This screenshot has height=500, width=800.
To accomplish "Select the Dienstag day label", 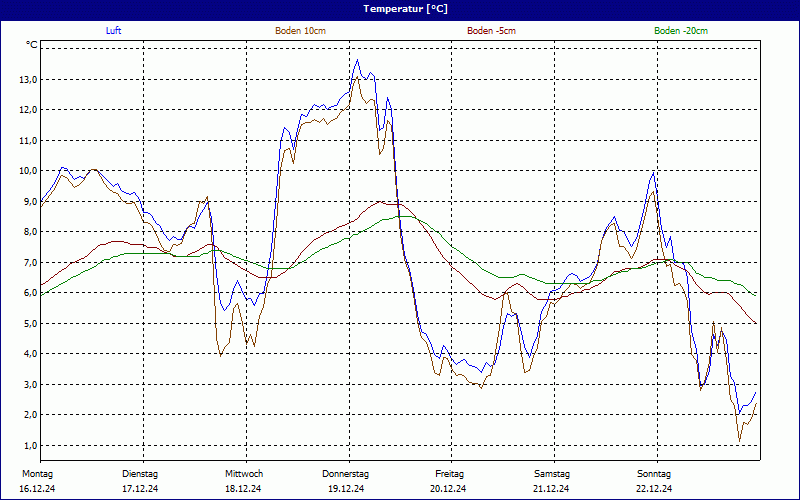I will tap(140, 473).
